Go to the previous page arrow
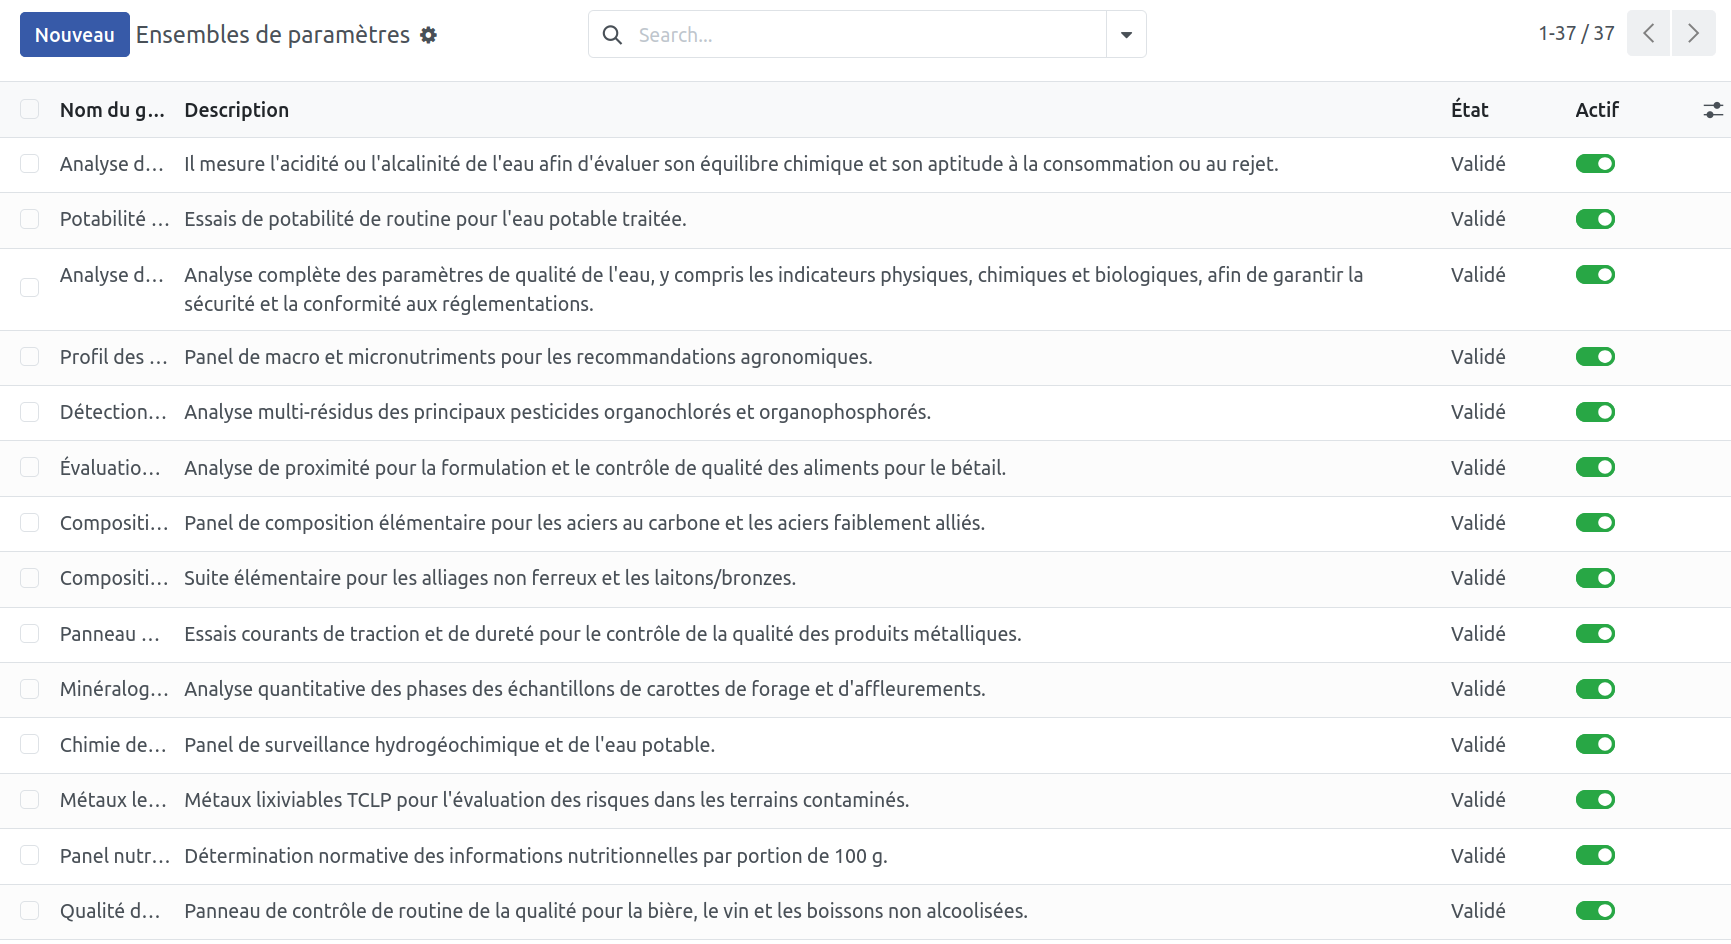The width and height of the screenshot is (1731, 944). [x=1648, y=33]
